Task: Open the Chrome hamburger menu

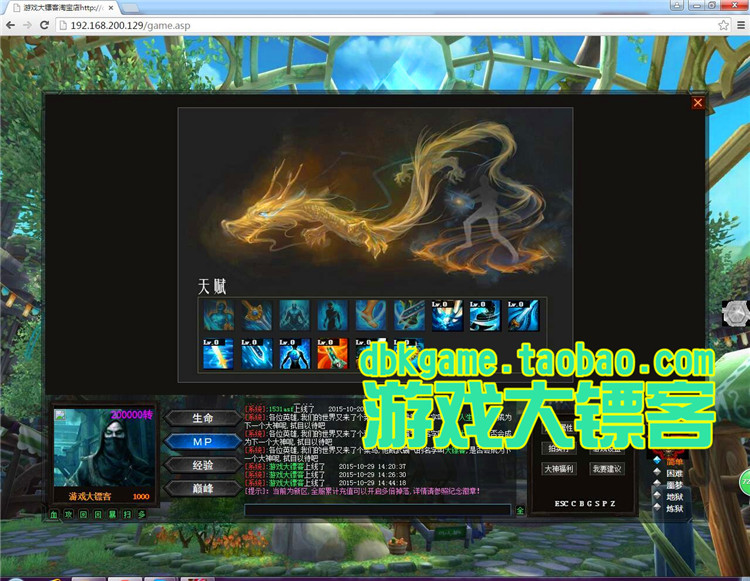Action: pyautogui.click(x=740, y=25)
